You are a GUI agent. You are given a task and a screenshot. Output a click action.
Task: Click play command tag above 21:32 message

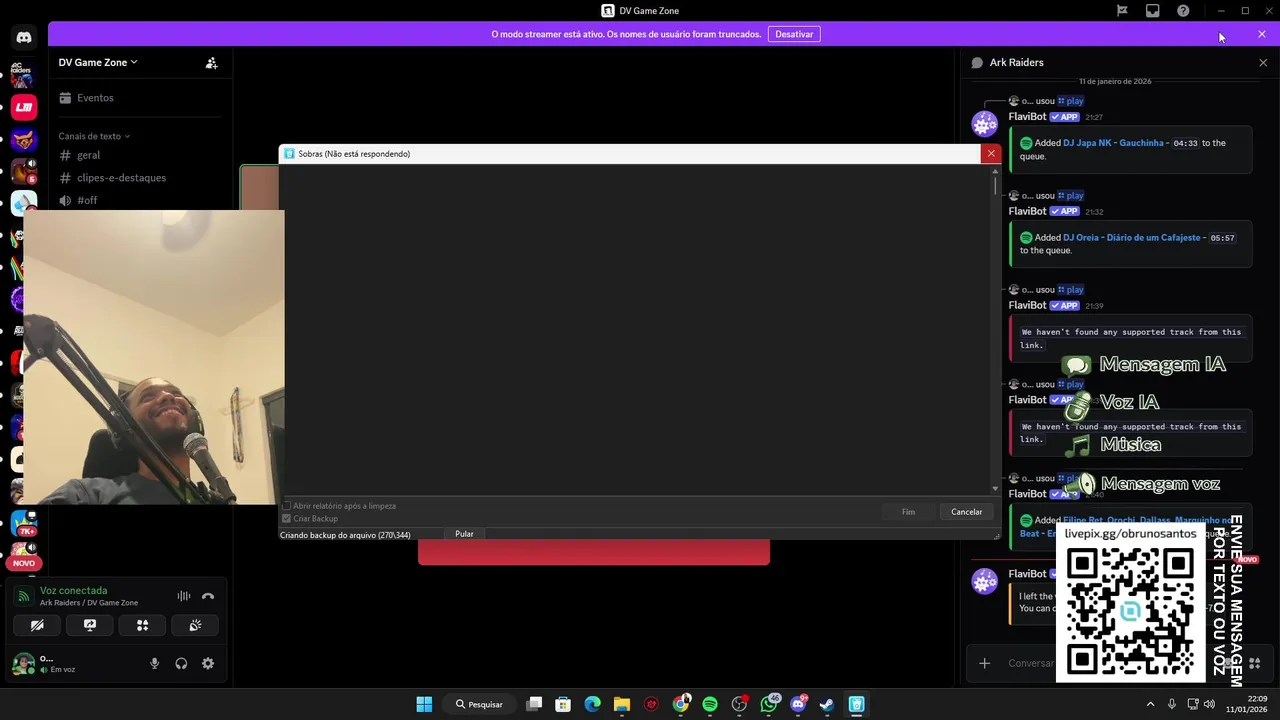1070,196
